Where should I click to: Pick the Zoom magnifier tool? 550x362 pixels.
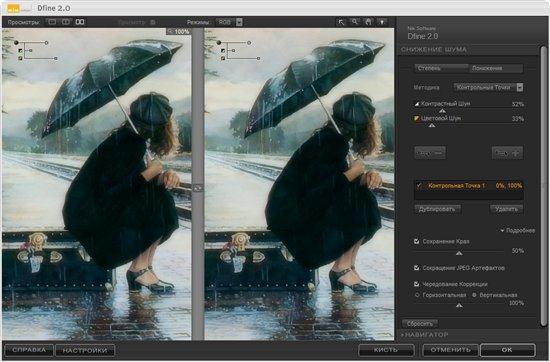pyautogui.click(x=355, y=22)
